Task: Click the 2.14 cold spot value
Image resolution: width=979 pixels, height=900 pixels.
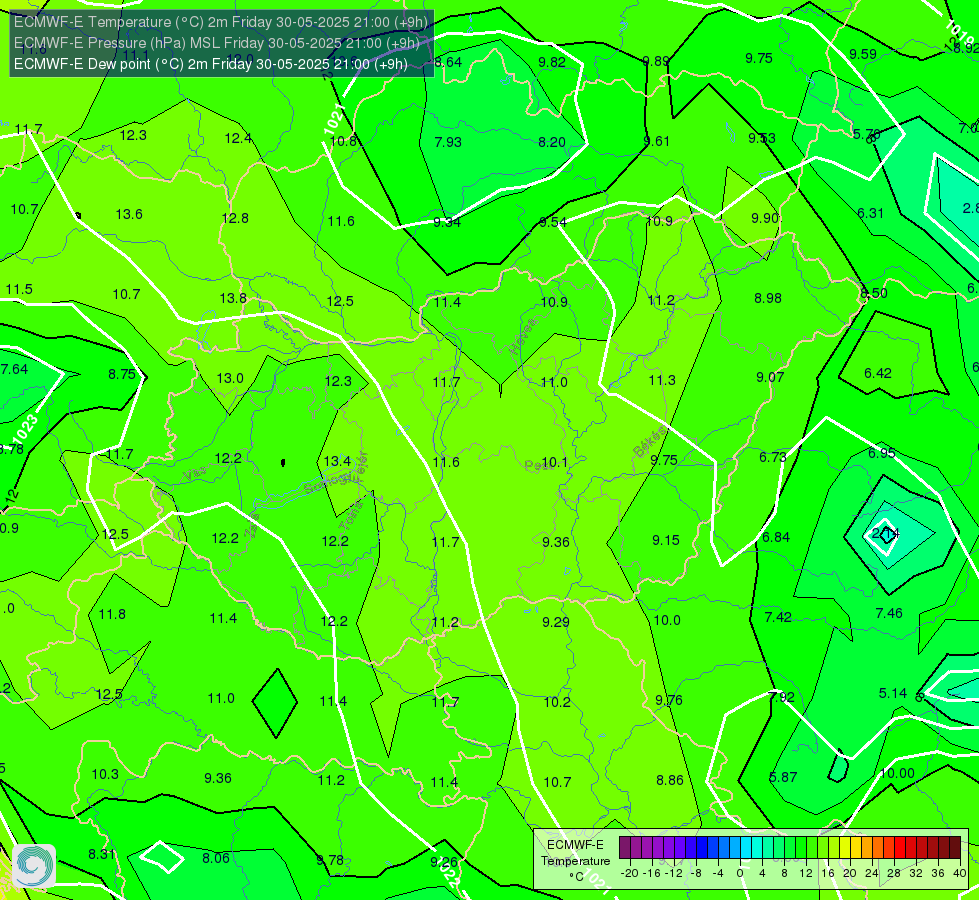Action: [x=885, y=534]
